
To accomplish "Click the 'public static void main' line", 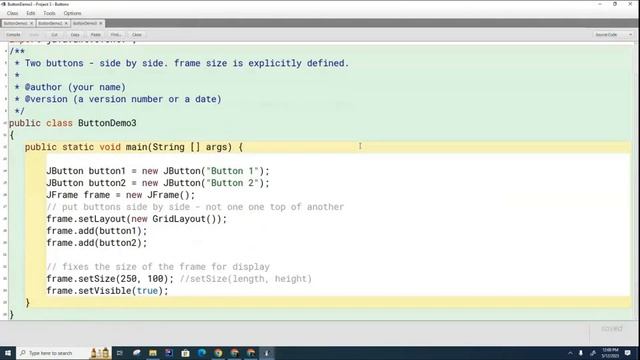I will (134, 147).
